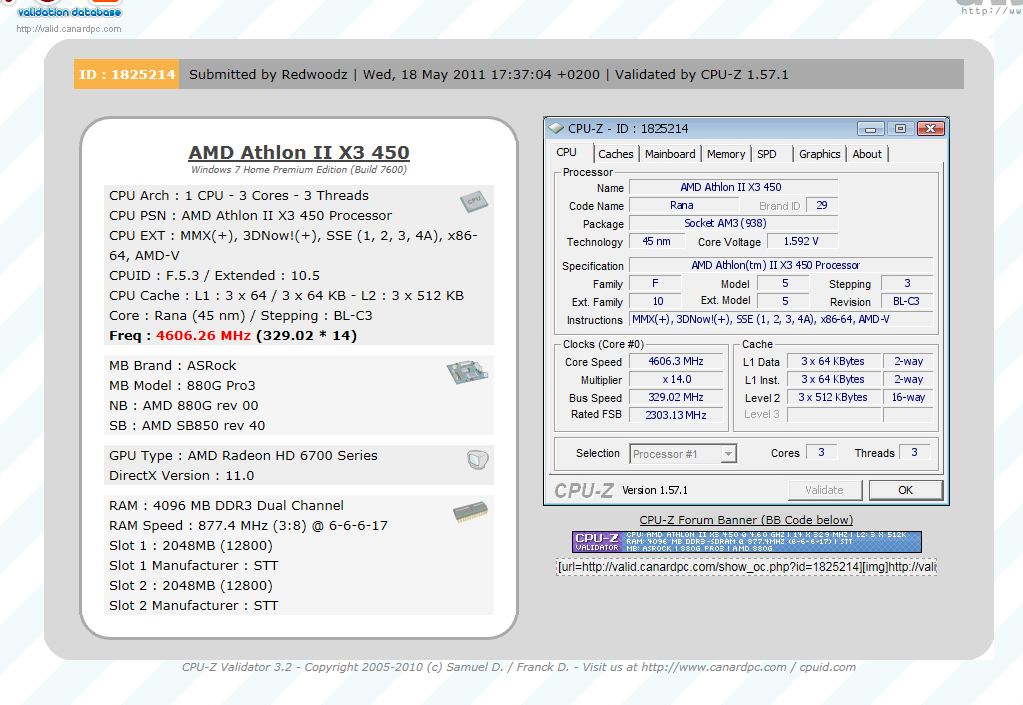This screenshot has width=1023, height=705.
Task: Click the Bus Speed value 329.02 MHz
Action: tap(676, 397)
